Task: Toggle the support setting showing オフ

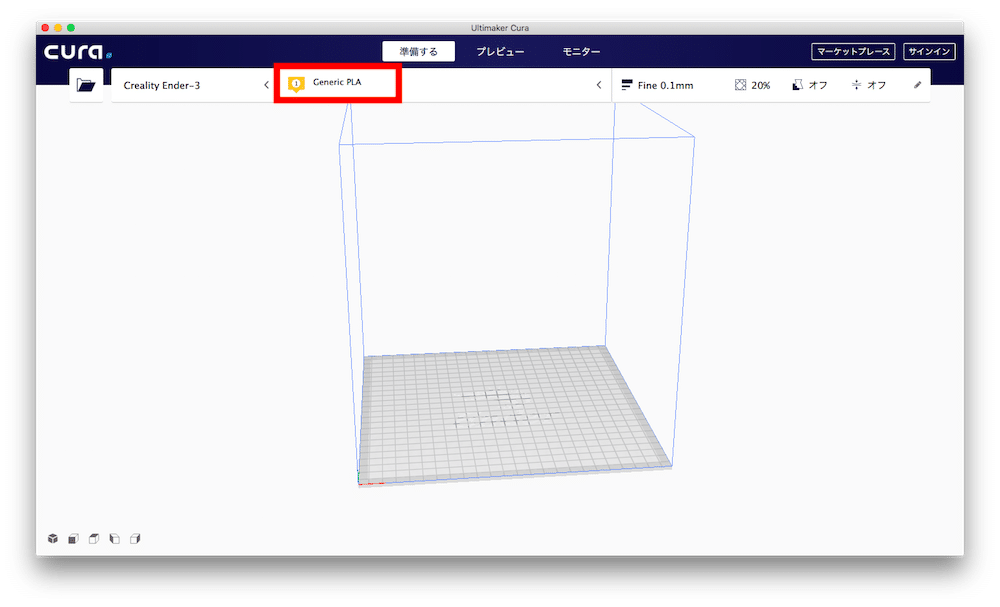Action: click(x=809, y=86)
